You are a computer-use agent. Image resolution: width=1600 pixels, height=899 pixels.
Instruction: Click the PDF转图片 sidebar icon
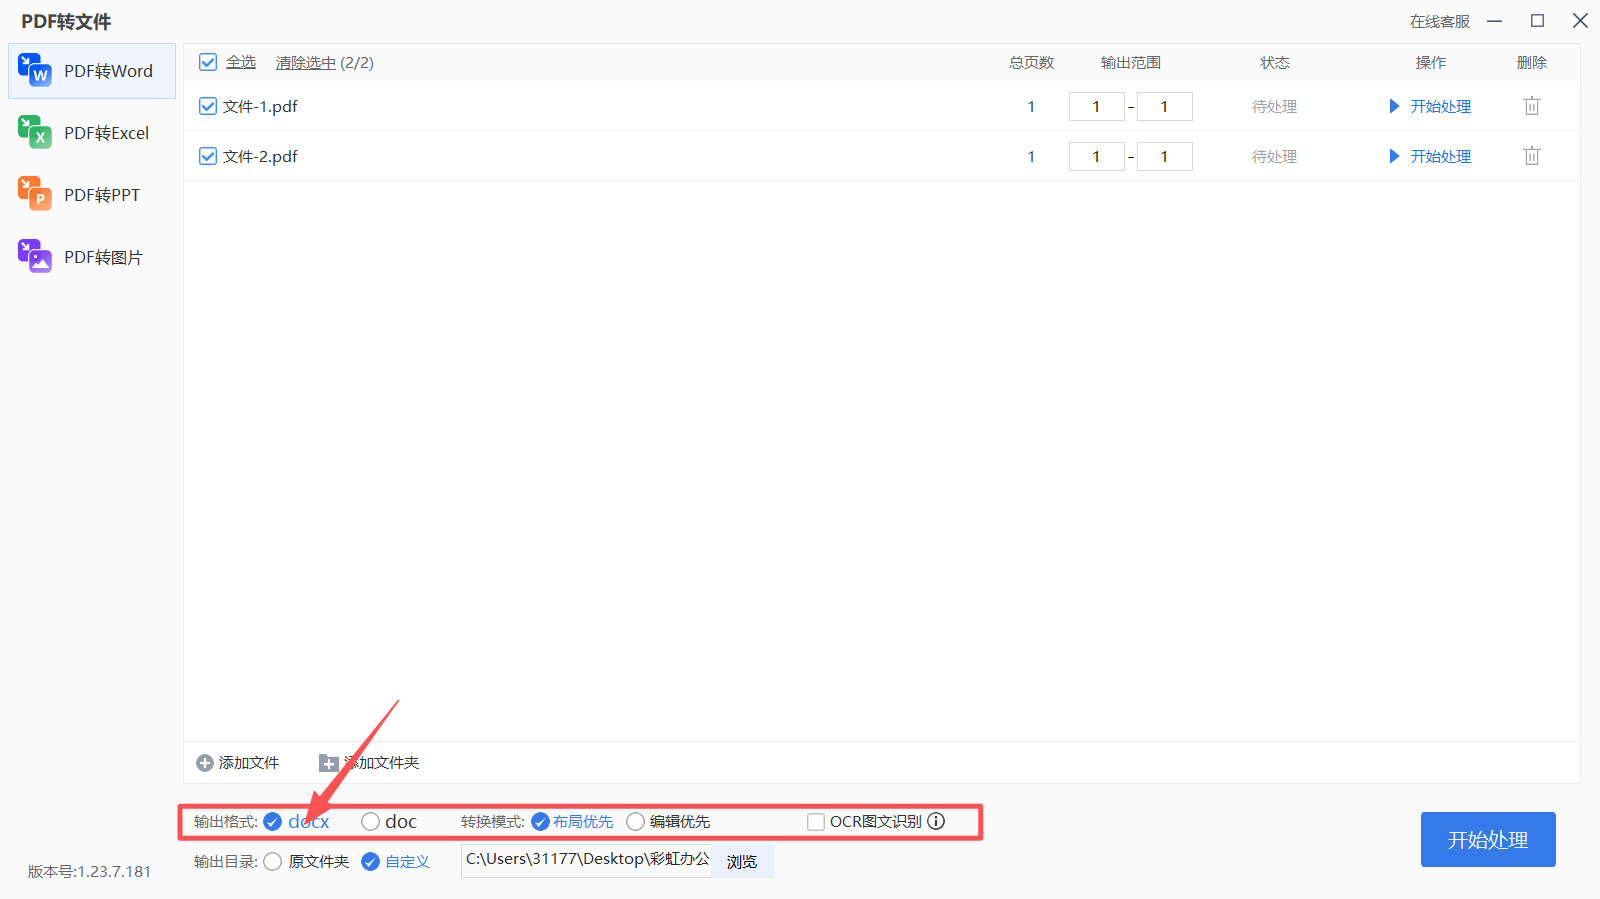(35, 256)
